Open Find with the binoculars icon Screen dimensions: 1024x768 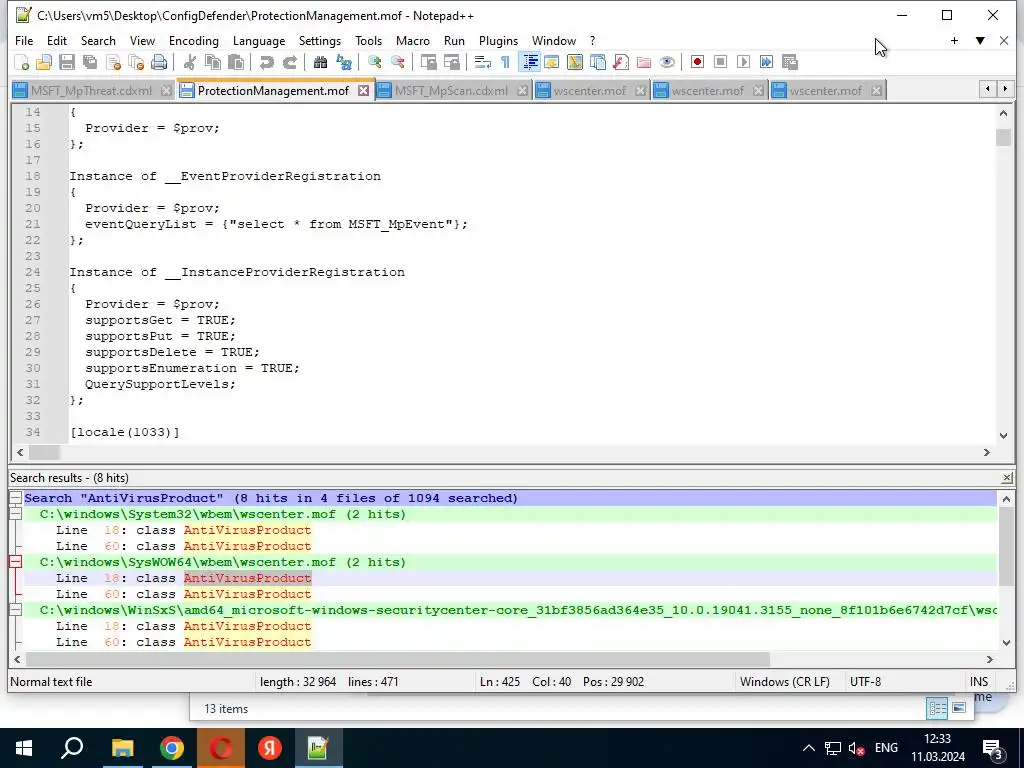point(320,62)
